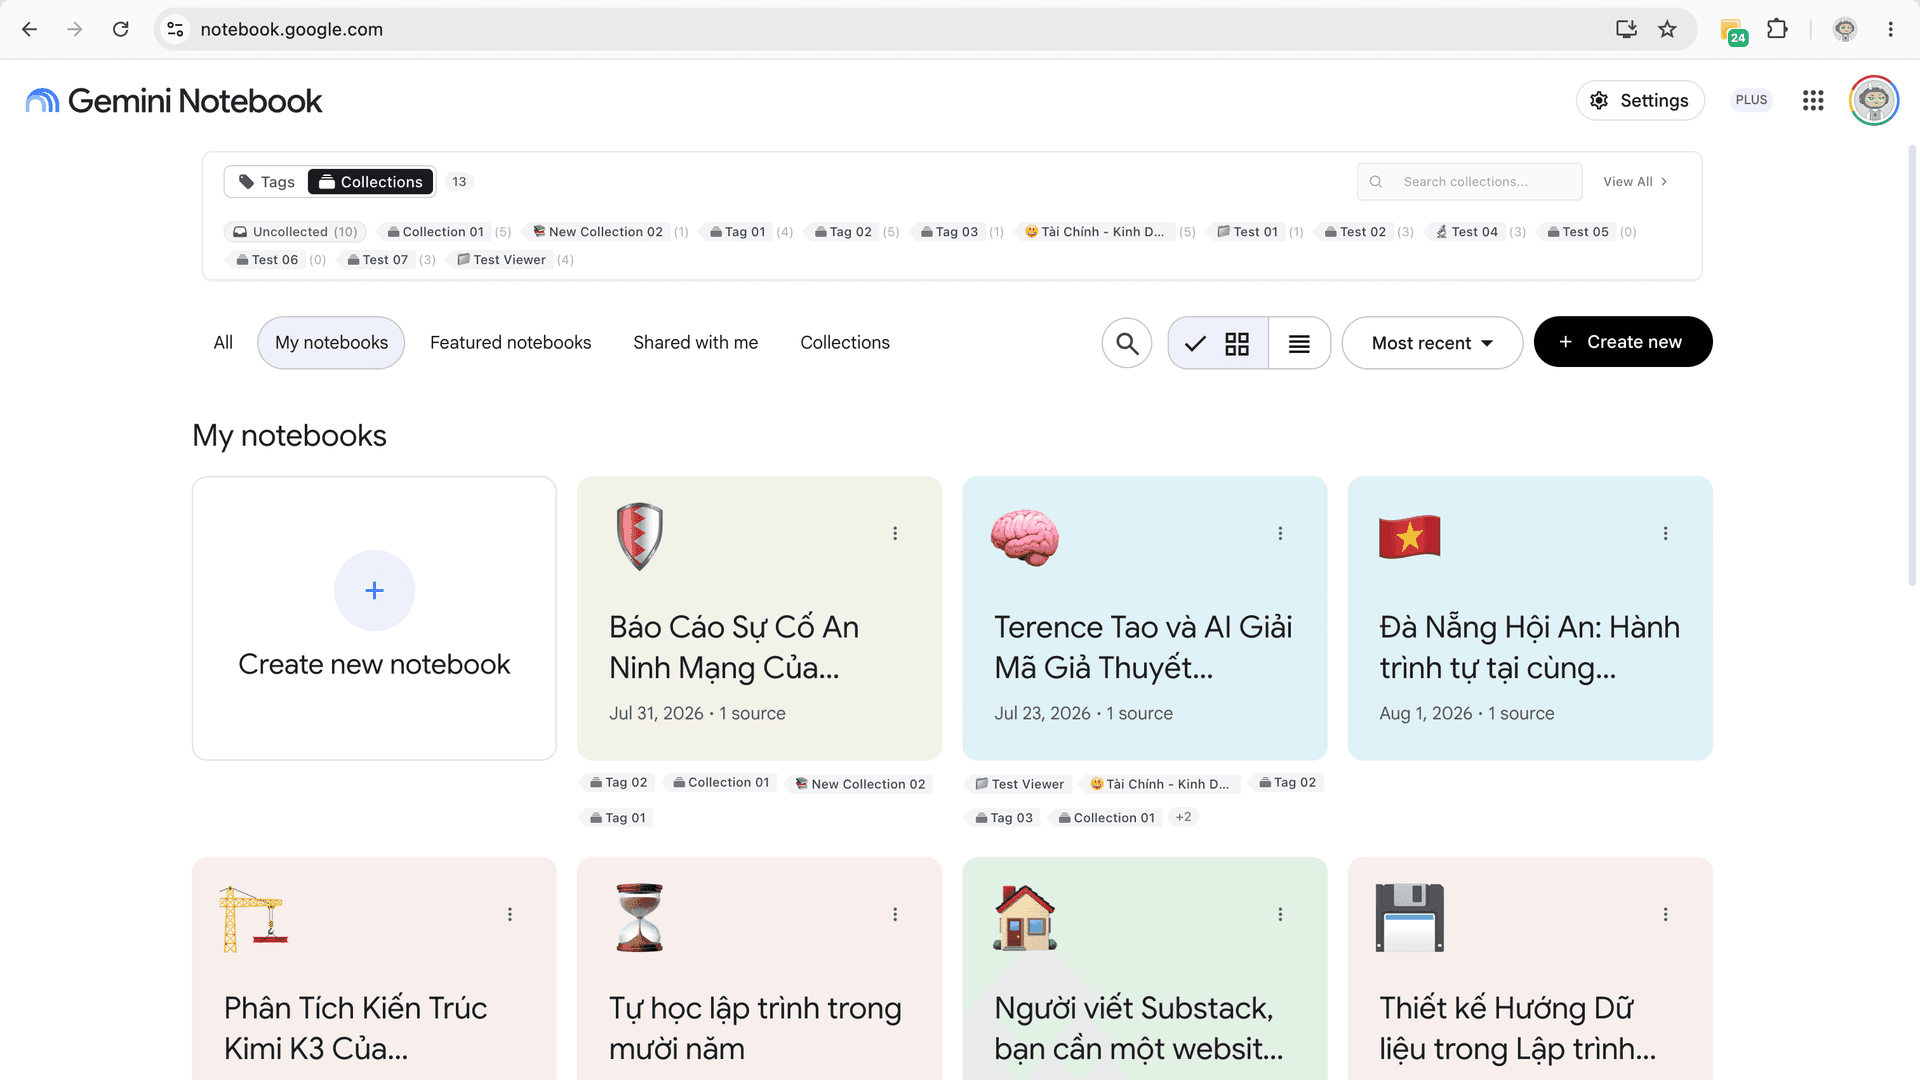Click the crane emoji on Phân Tích notebook
This screenshot has height=1080, width=1920.
[254, 918]
